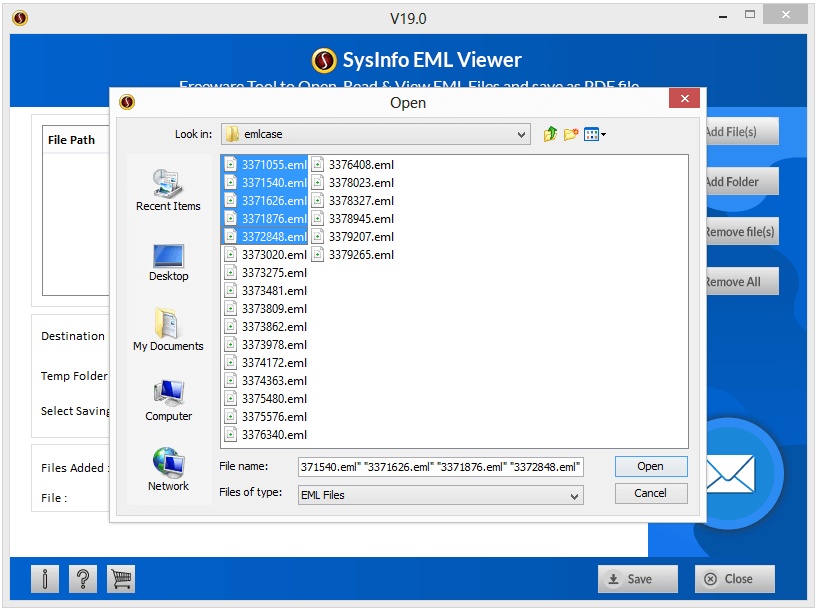Click Add Folder in main window
The width and height of the screenshot is (816, 609).
(x=742, y=182)
